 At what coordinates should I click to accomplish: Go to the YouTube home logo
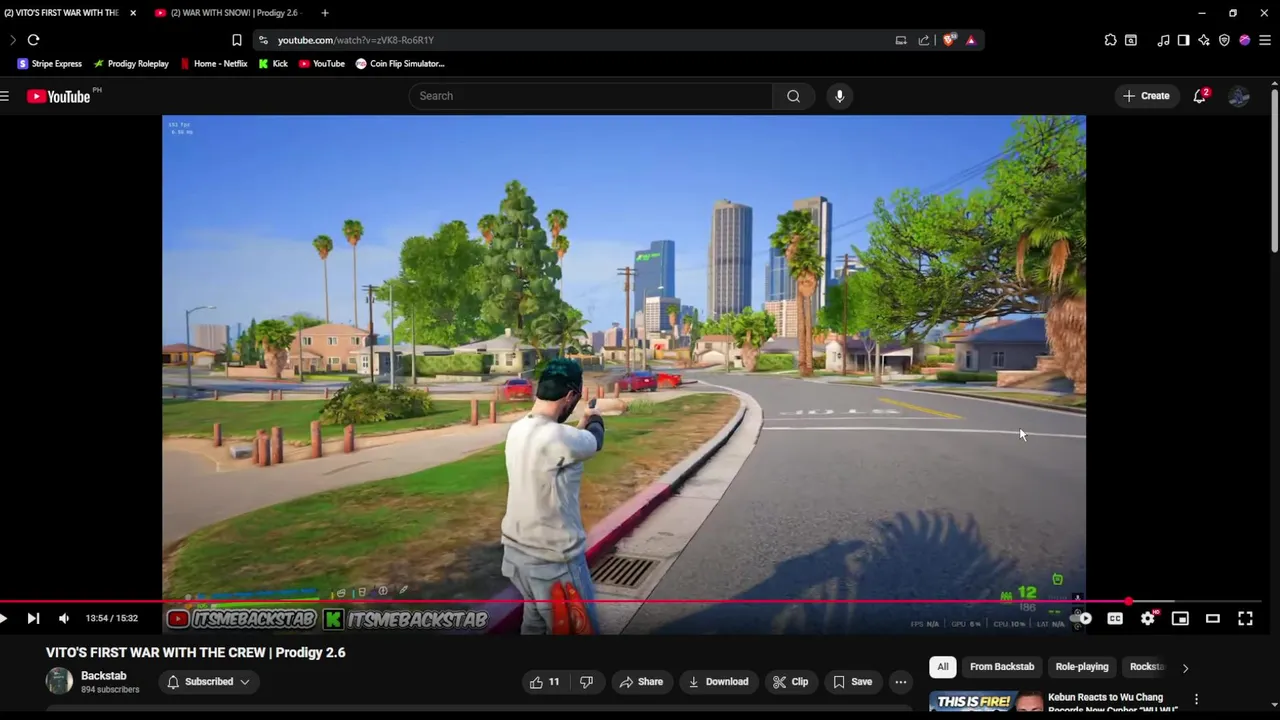pos(58,96)
